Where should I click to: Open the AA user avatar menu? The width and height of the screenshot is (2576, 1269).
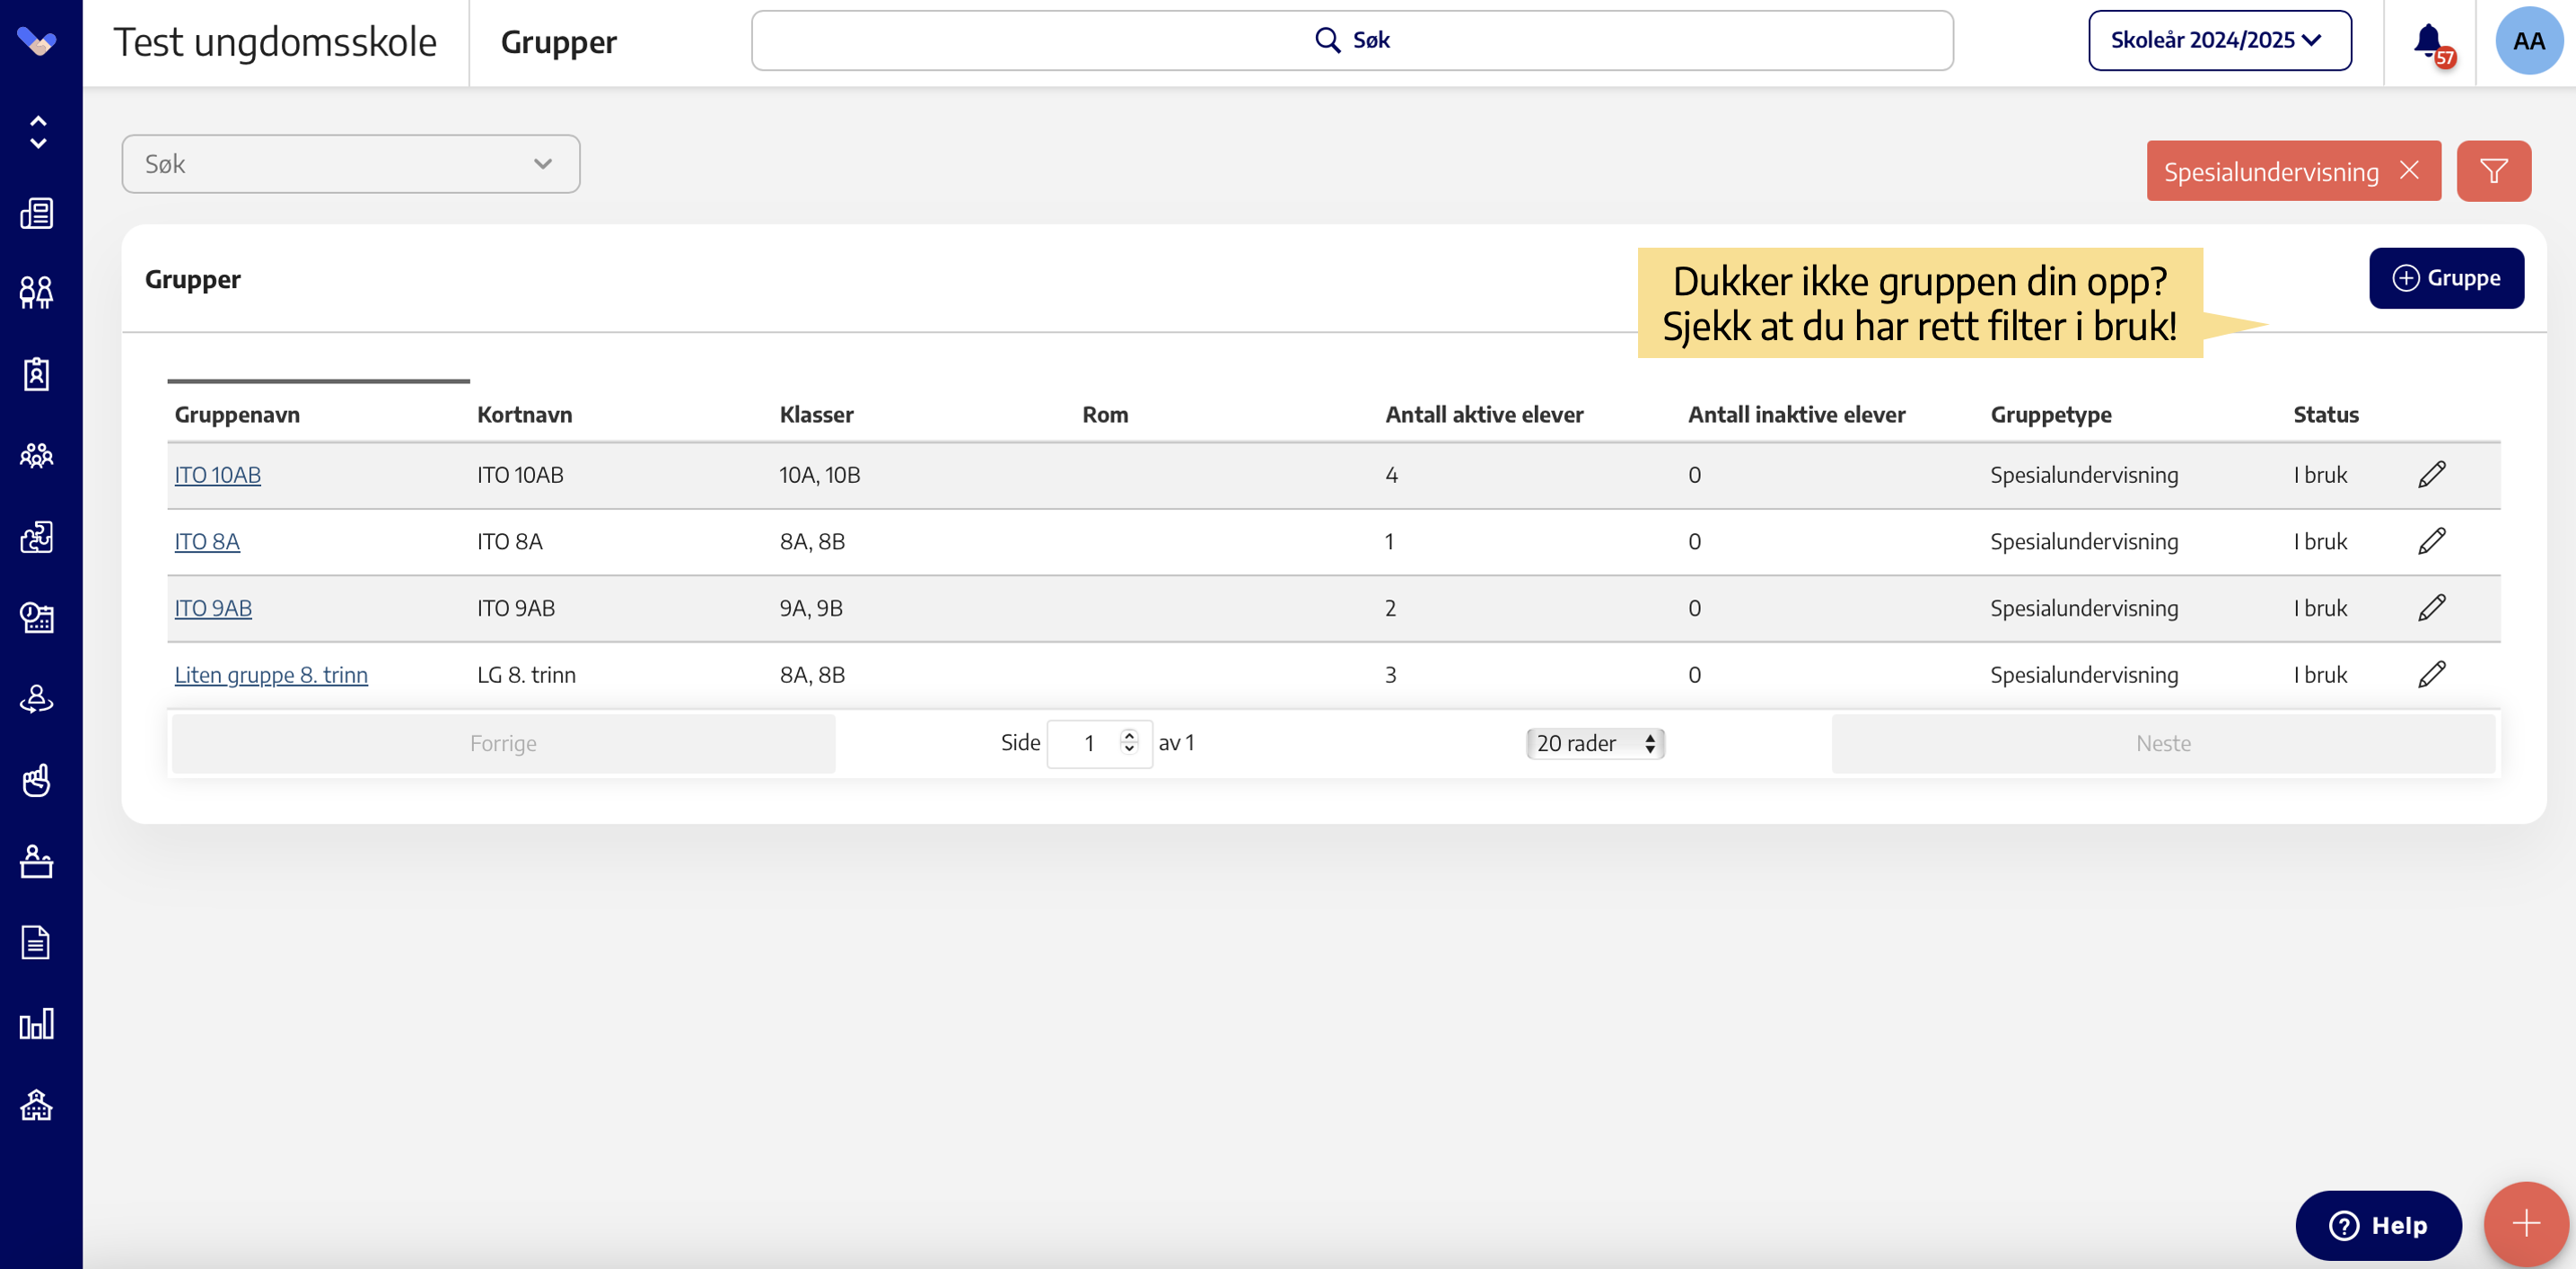(2529, 41)
